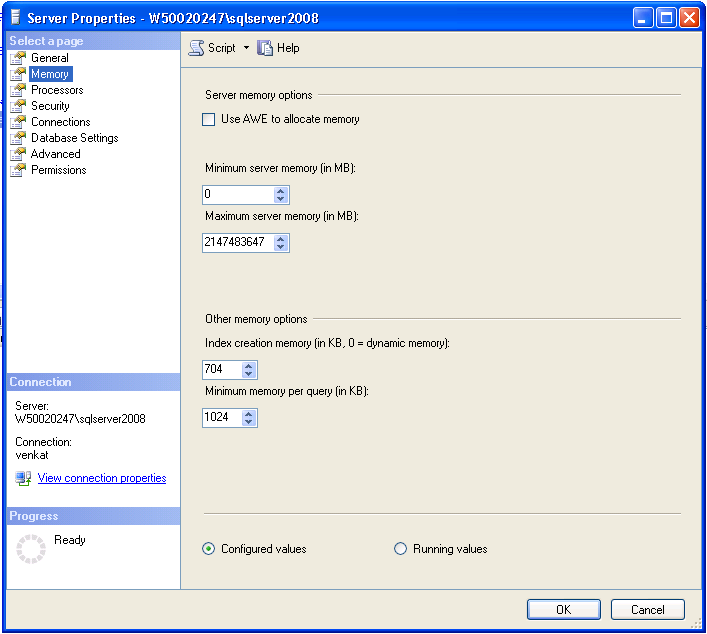Decrease minimum server memory with down arrow

pos(280,198)
